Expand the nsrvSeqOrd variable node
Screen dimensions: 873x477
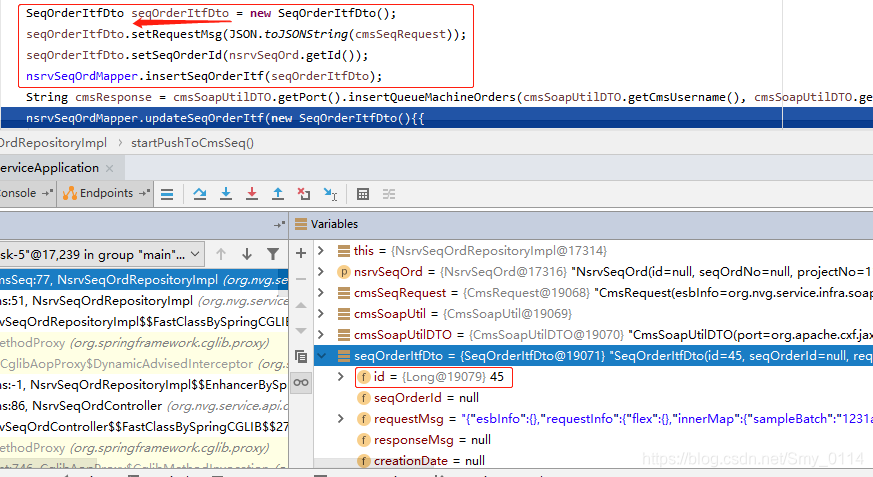[321, 272]
